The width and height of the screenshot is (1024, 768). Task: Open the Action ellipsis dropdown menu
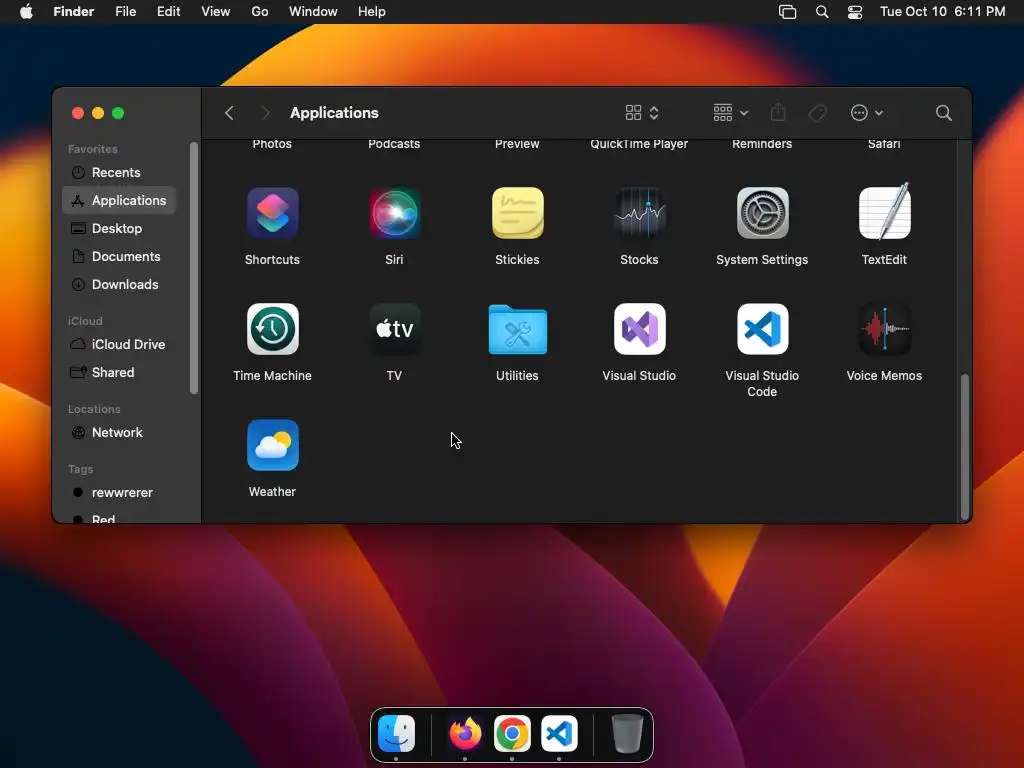click(867, 113)
